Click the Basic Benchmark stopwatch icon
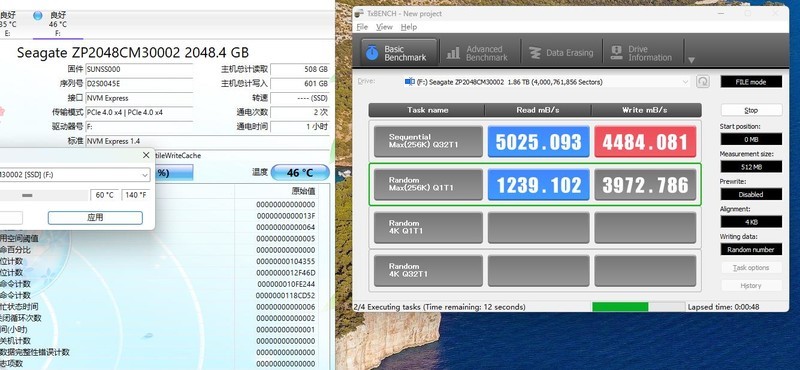800x370 pixels. point(372,53)
